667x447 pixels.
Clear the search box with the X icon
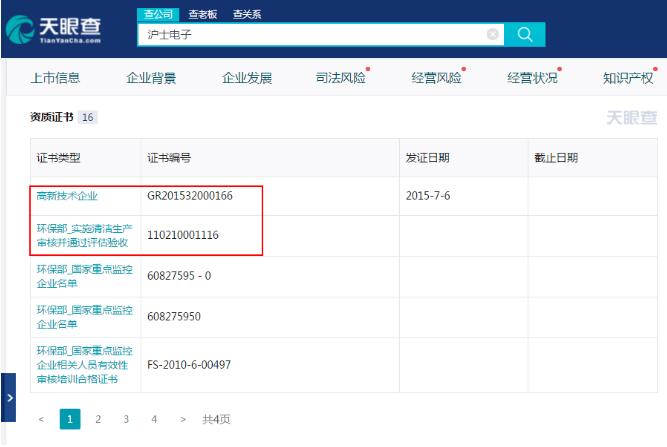coord(493,34)
